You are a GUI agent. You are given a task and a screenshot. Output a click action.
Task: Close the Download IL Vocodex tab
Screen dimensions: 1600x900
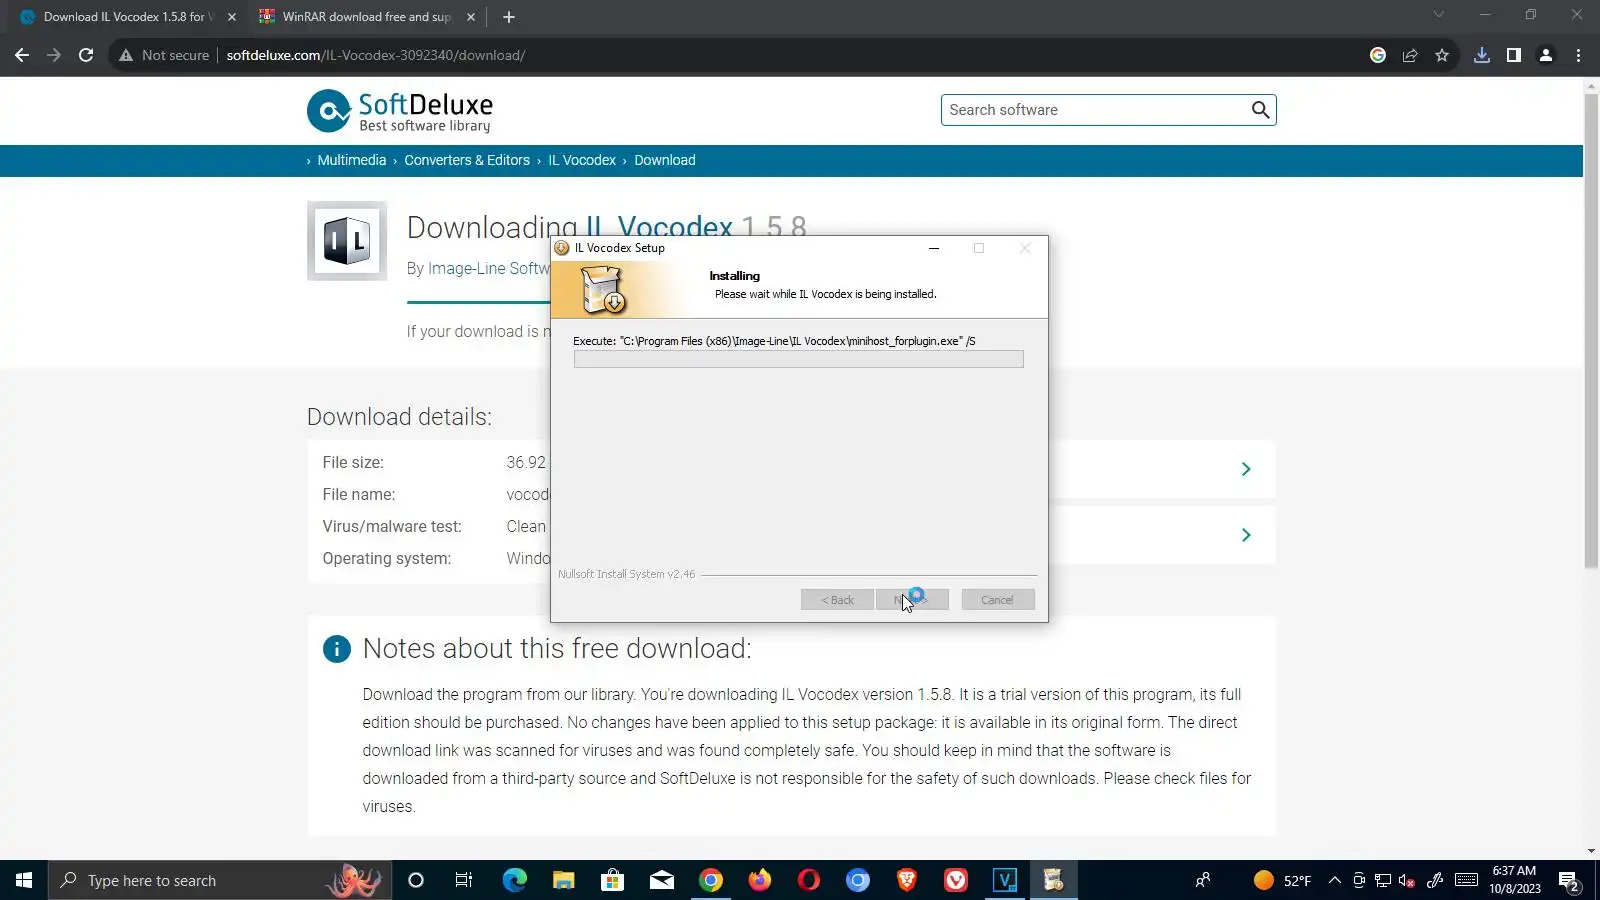click(232, 17)
